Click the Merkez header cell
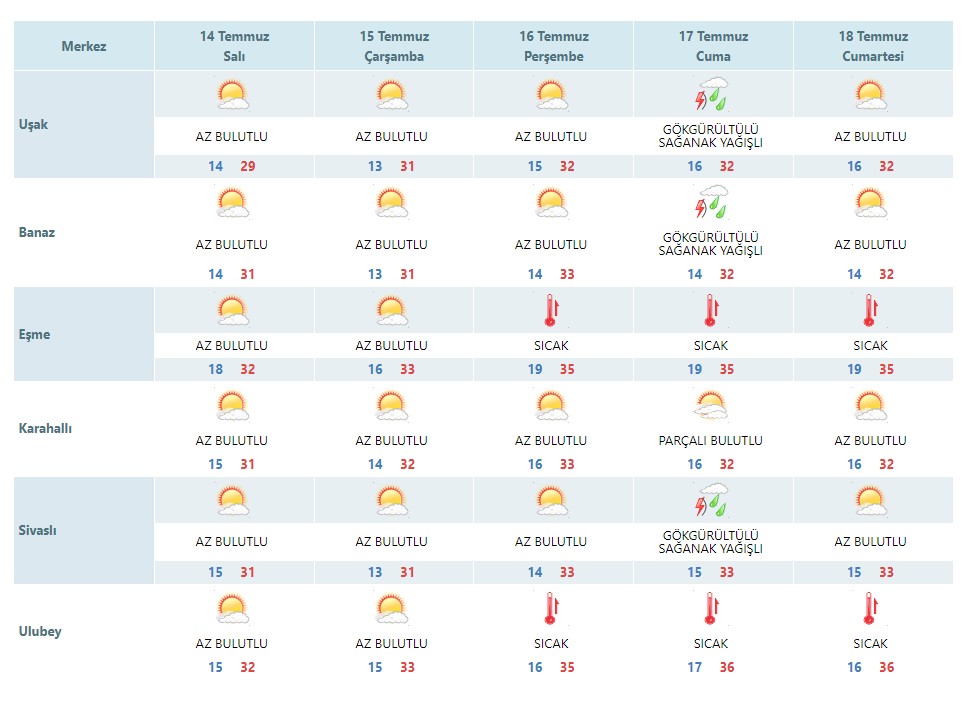This screenshot has height=701, width=969. 84,46
